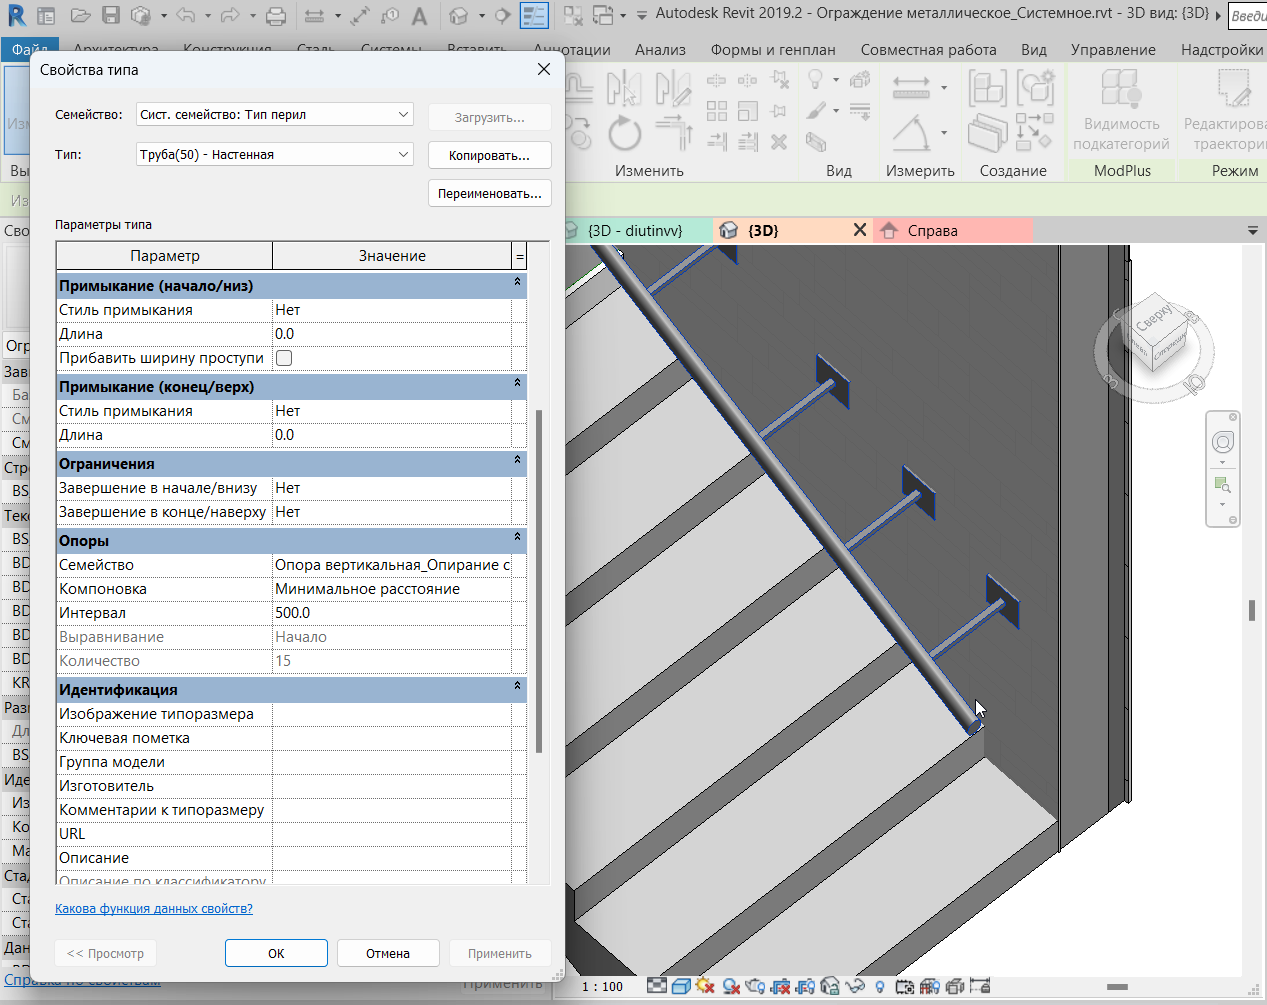Click the Visual Style icon in view bar
The width and height of the screenshot is (1267, 1005).
[681, 986]
